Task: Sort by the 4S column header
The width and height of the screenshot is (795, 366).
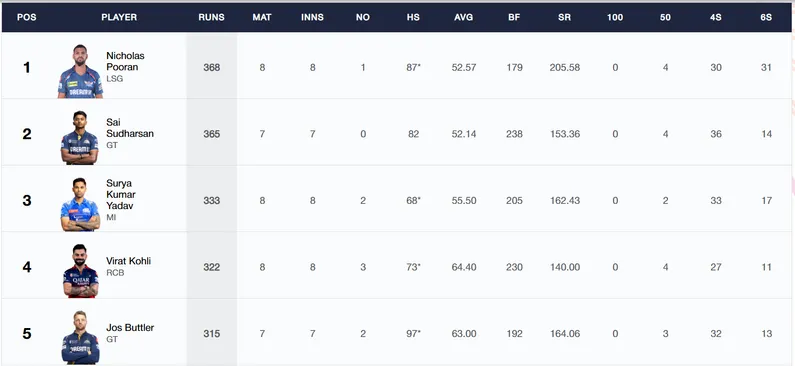Action: 715,17
